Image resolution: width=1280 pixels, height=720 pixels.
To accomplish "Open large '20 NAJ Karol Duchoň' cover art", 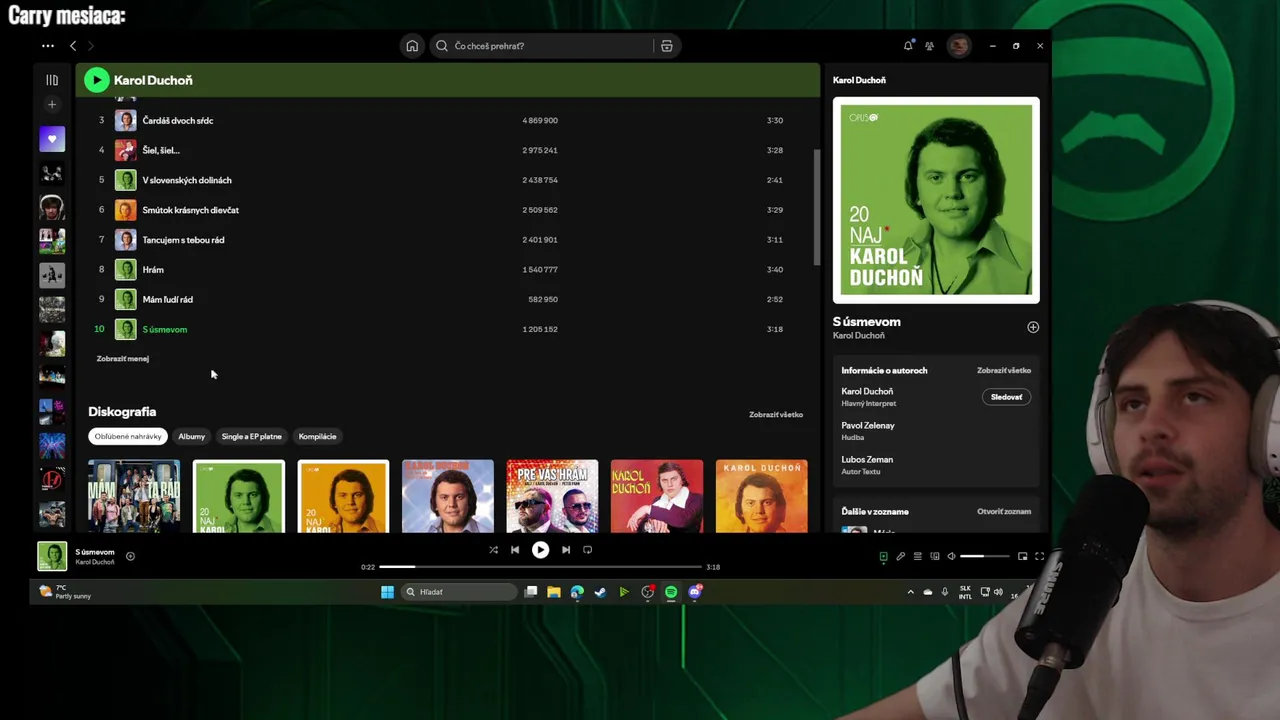I will 936,200.
